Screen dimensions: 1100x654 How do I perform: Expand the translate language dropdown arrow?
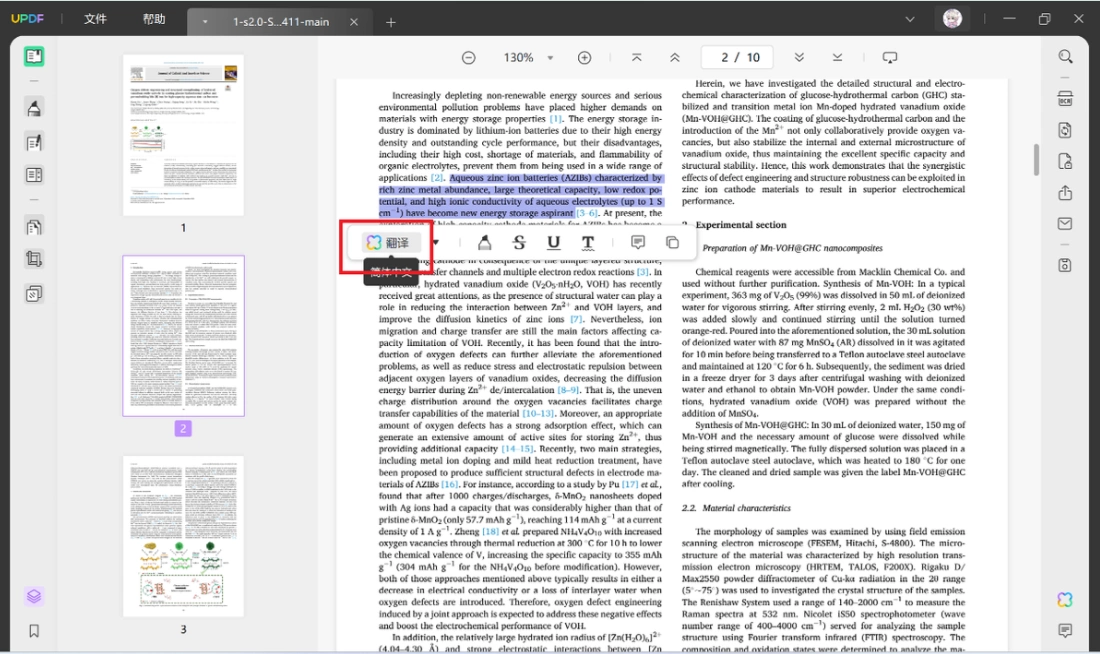(436, 243)
